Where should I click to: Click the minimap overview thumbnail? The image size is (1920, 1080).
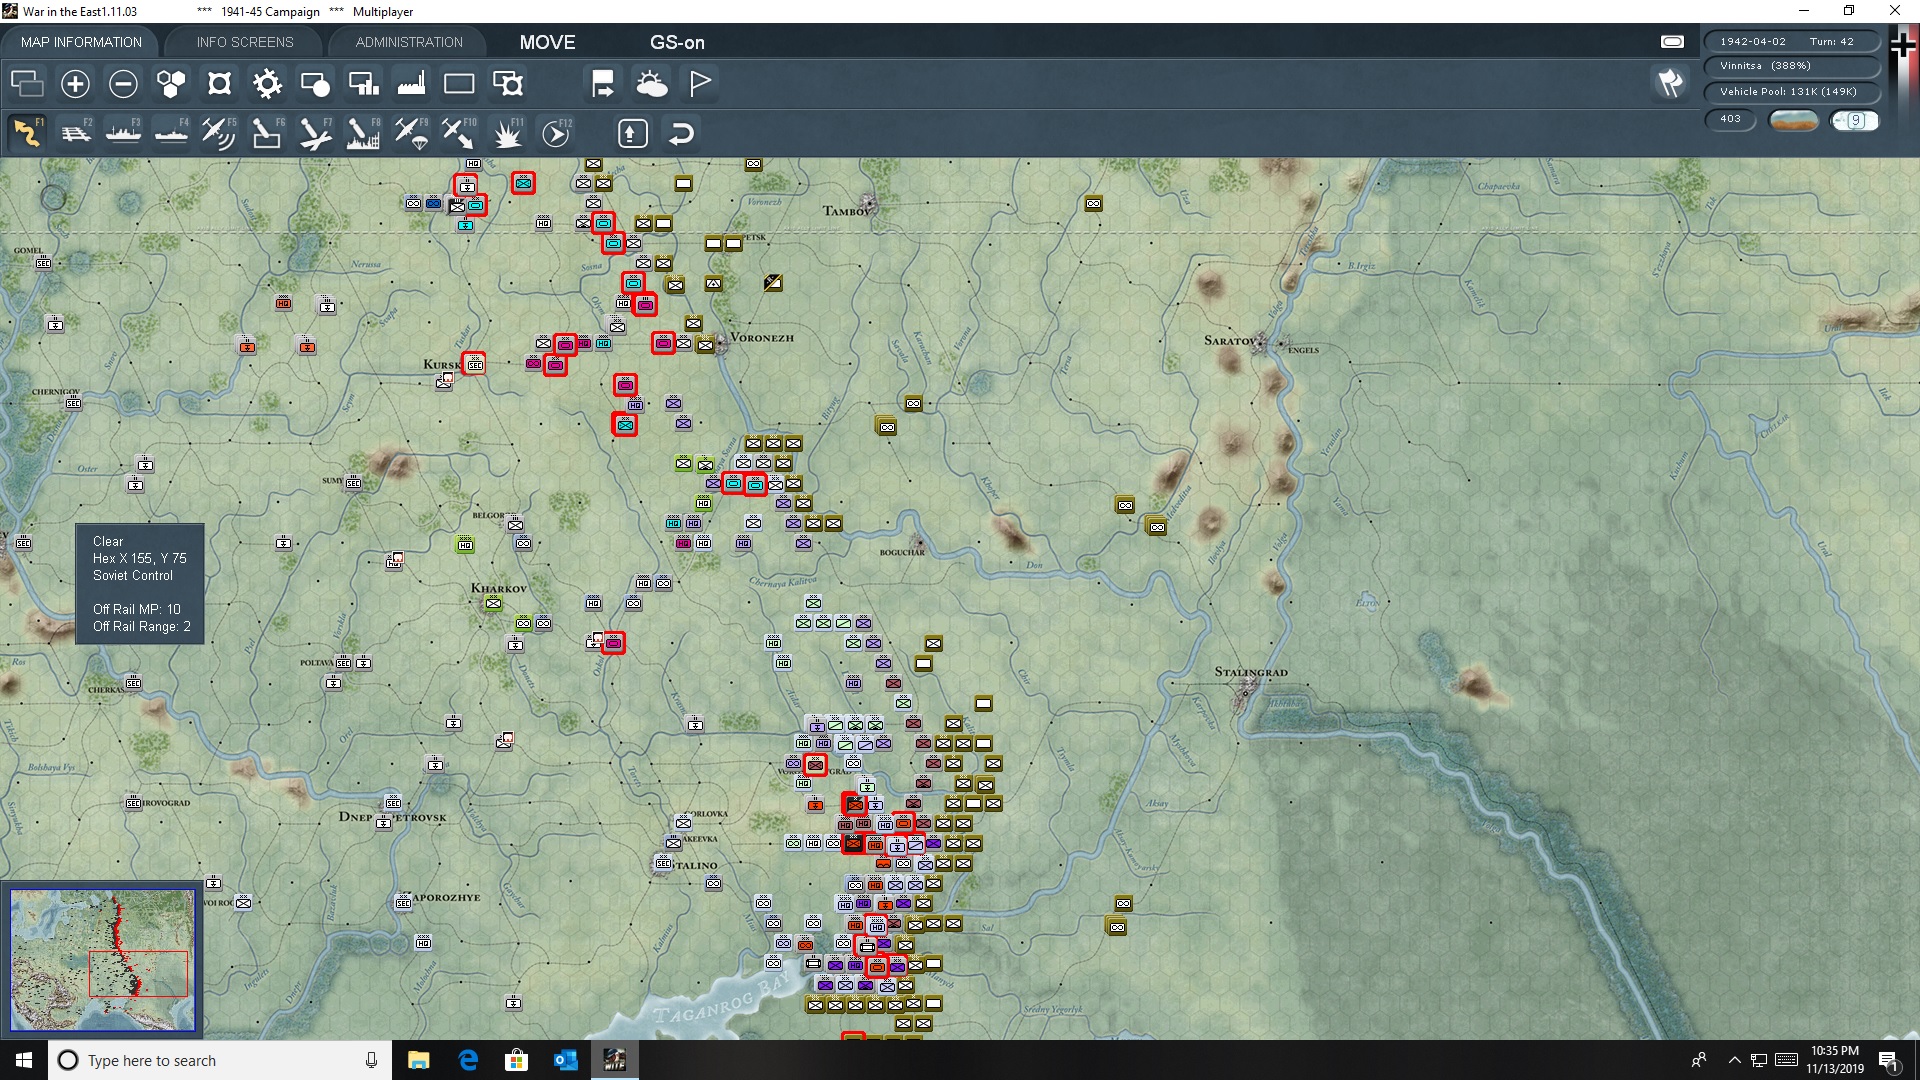point(102,960)
